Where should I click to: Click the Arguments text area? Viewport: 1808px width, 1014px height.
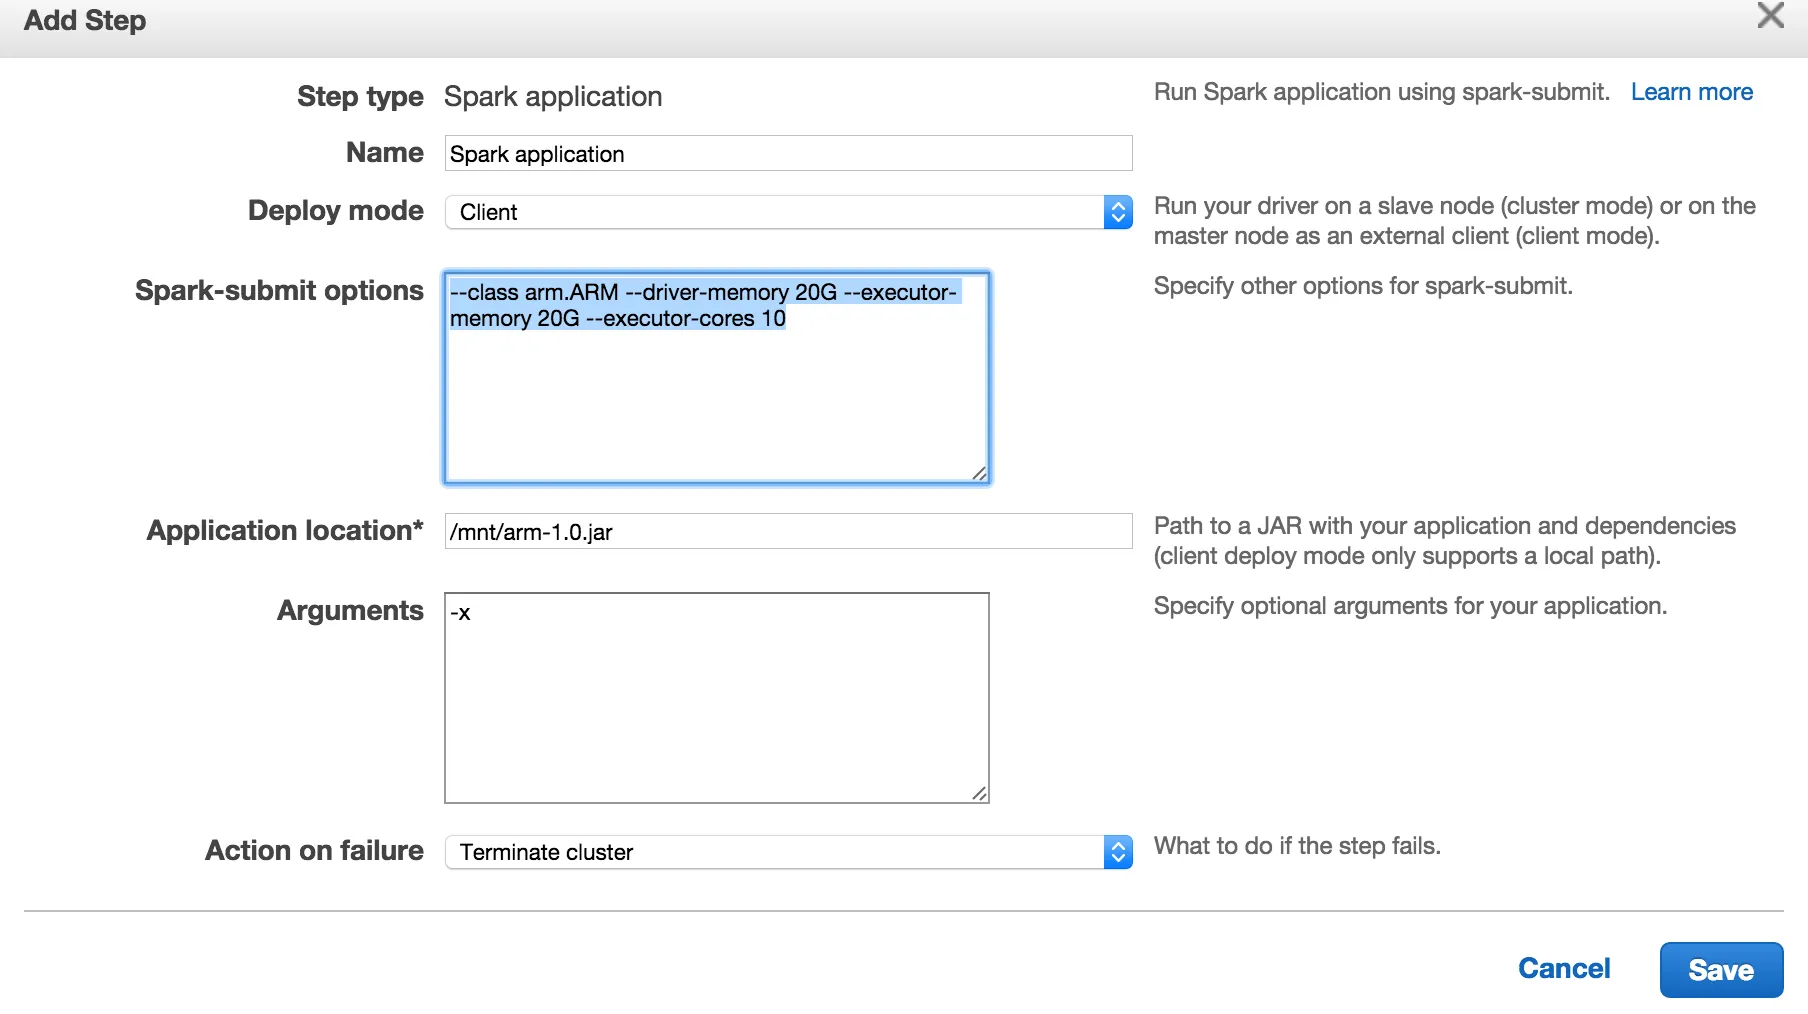click(x=717, y=698)
